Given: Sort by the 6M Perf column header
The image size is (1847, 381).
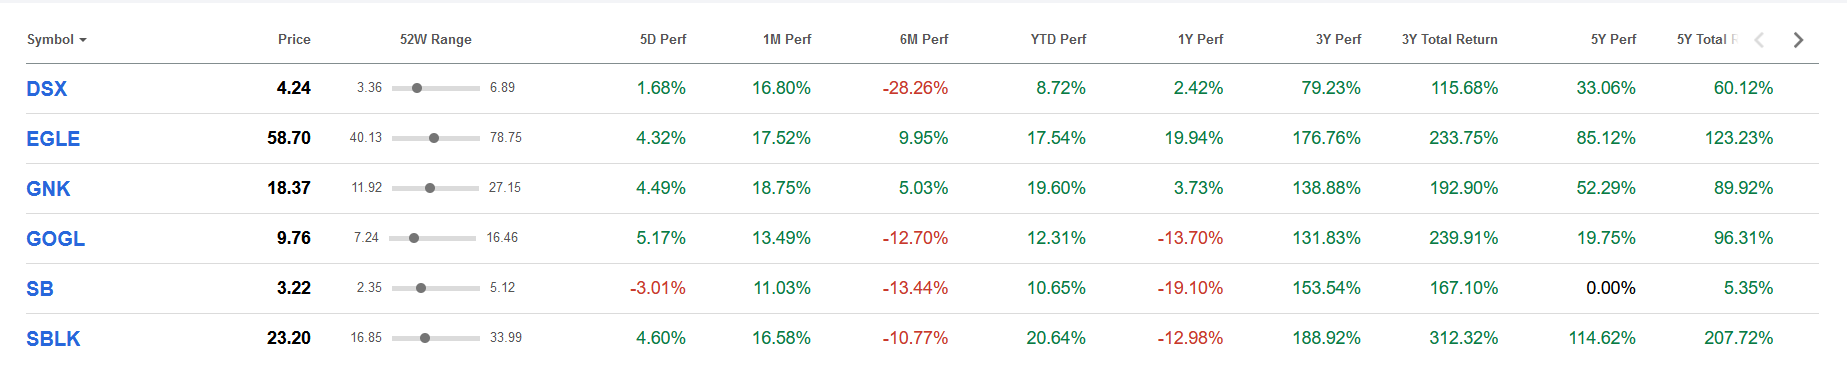Looking at the screenshot, I should (924, 40).
